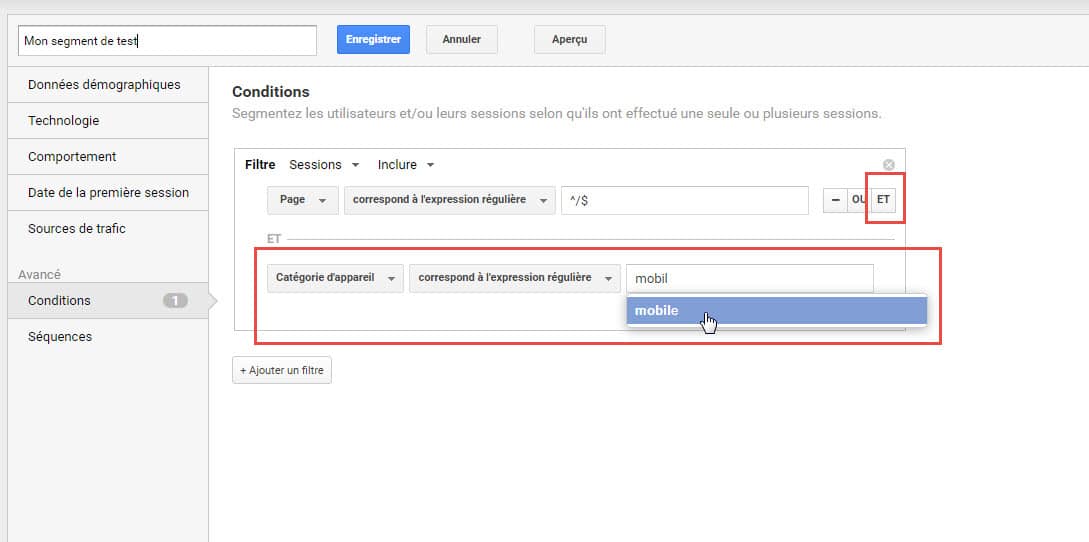The height and width of the screenshot is (542, 1089).
Task: Open the Technologie section
Action: click(x=108, y=121)
